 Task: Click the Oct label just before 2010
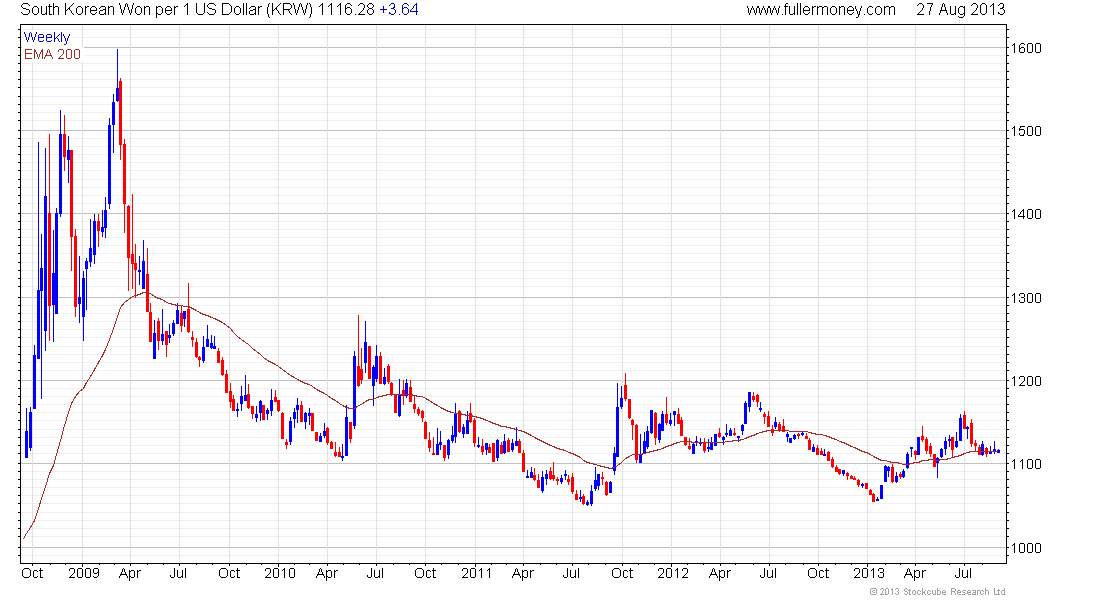(x=229, y=573)
